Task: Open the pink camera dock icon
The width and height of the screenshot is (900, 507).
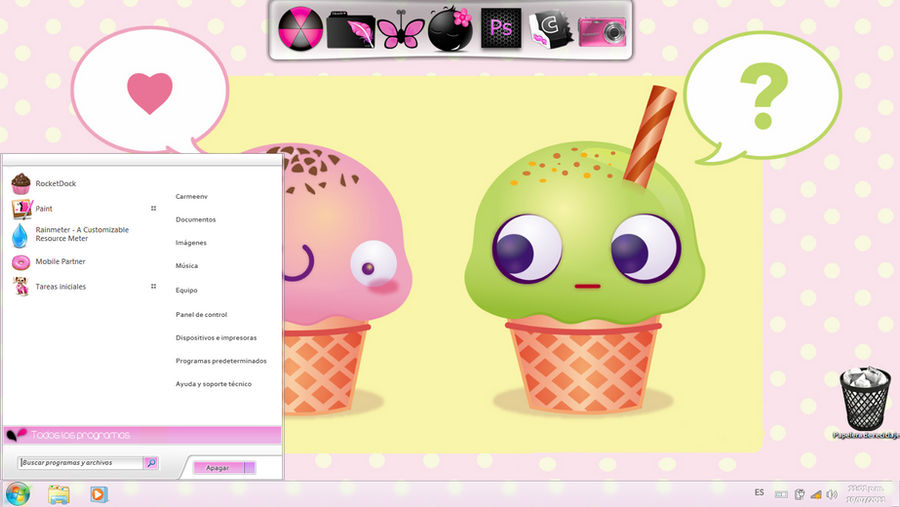Action: 602,32
